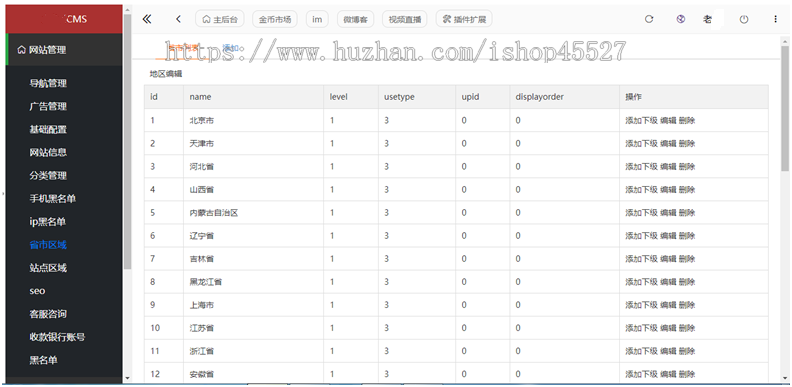Open 收款银行账号 in sidebar
This screenshot has width=792, height=387.
(57, 337)
